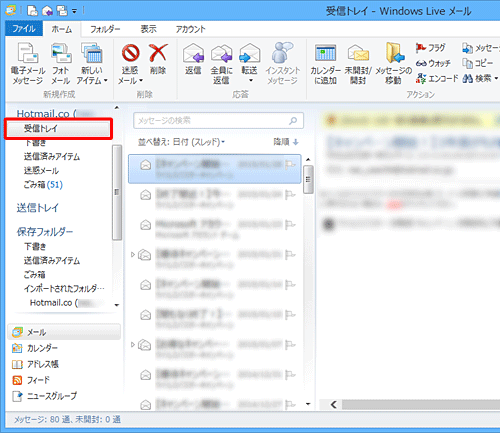Switch to the フォルダー ribbon tab
500x433 pixels.
(x=105, y=29)
